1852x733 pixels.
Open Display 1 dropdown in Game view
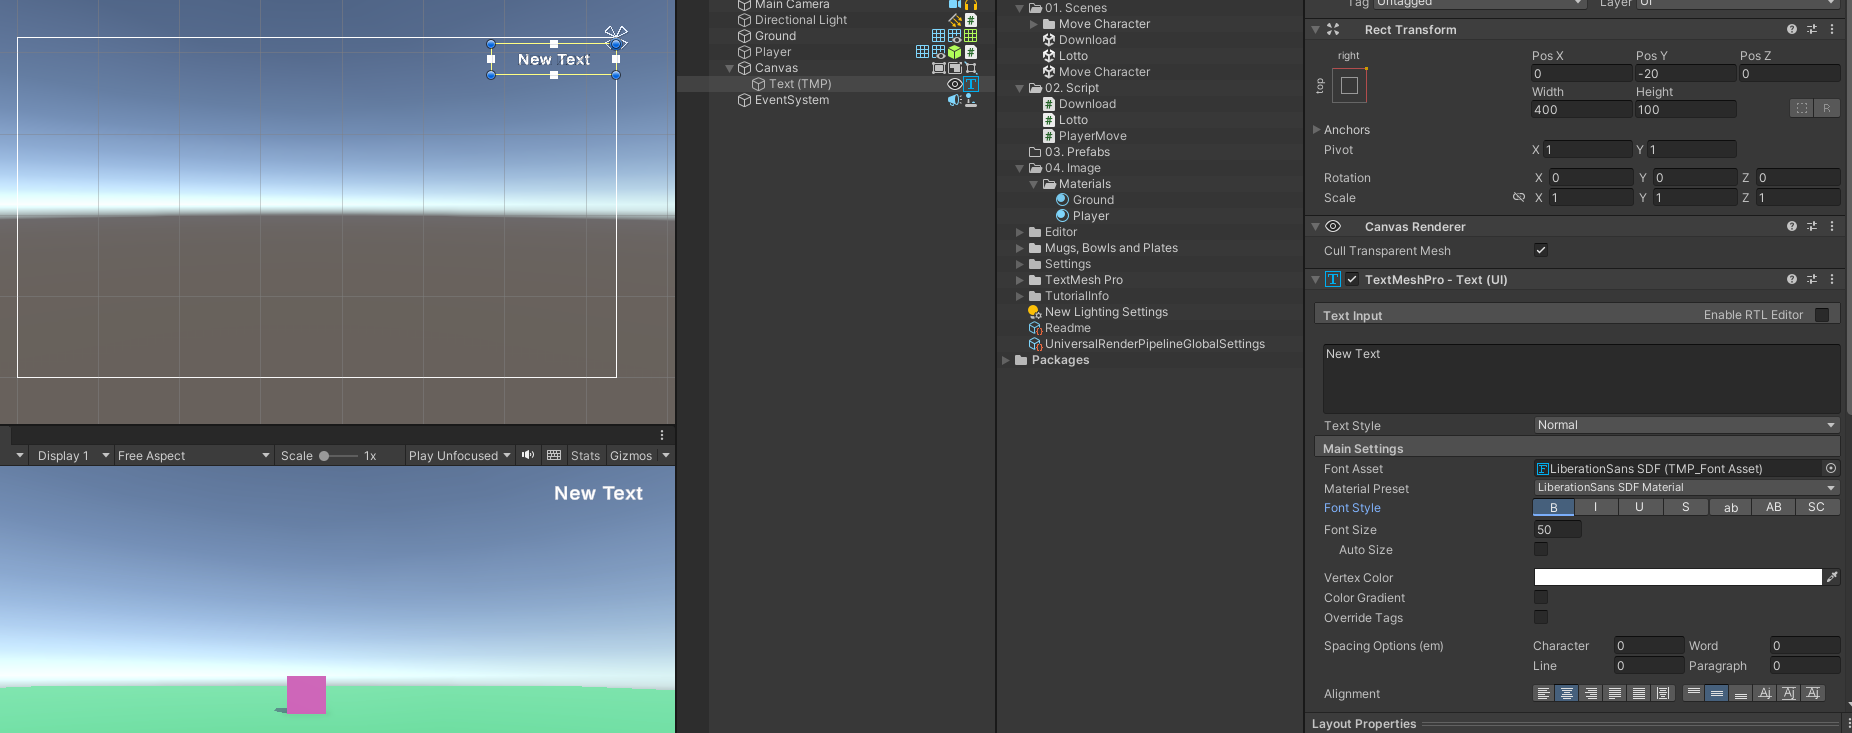[x=73, y=455]
